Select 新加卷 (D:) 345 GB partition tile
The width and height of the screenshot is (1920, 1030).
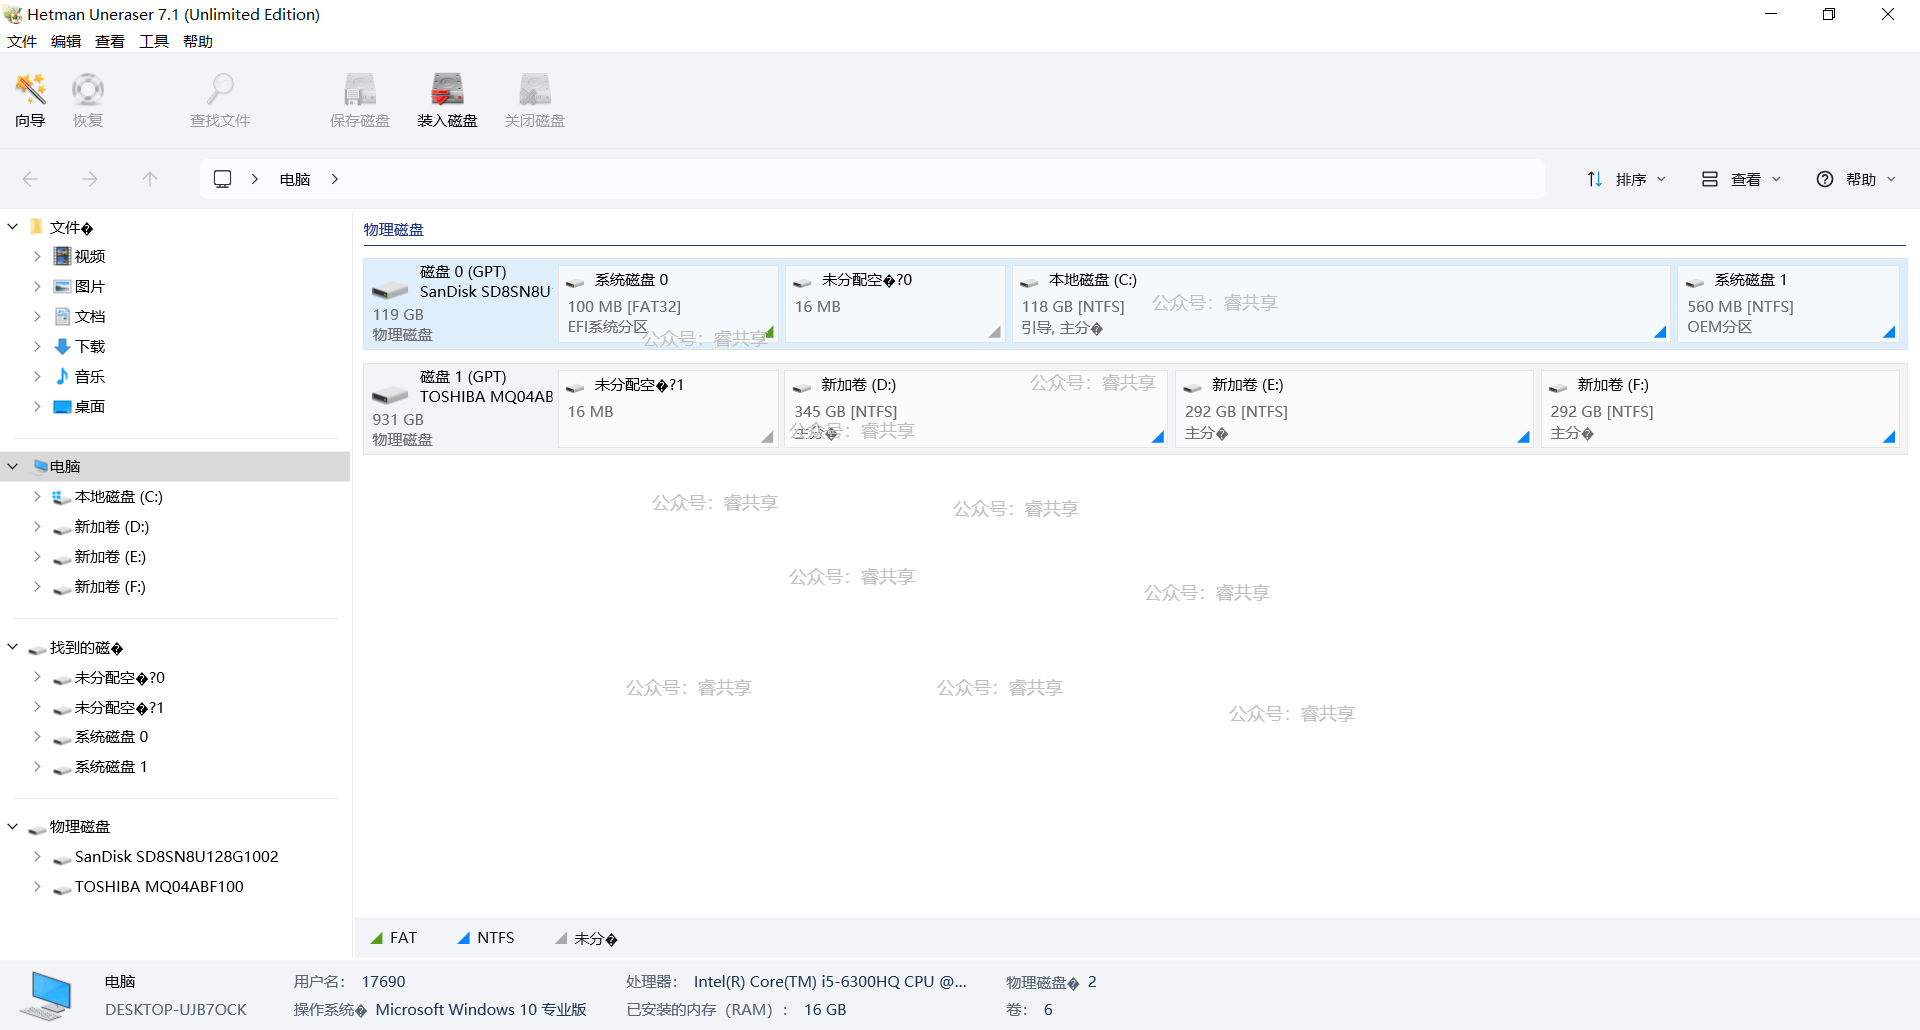(976, 409)
